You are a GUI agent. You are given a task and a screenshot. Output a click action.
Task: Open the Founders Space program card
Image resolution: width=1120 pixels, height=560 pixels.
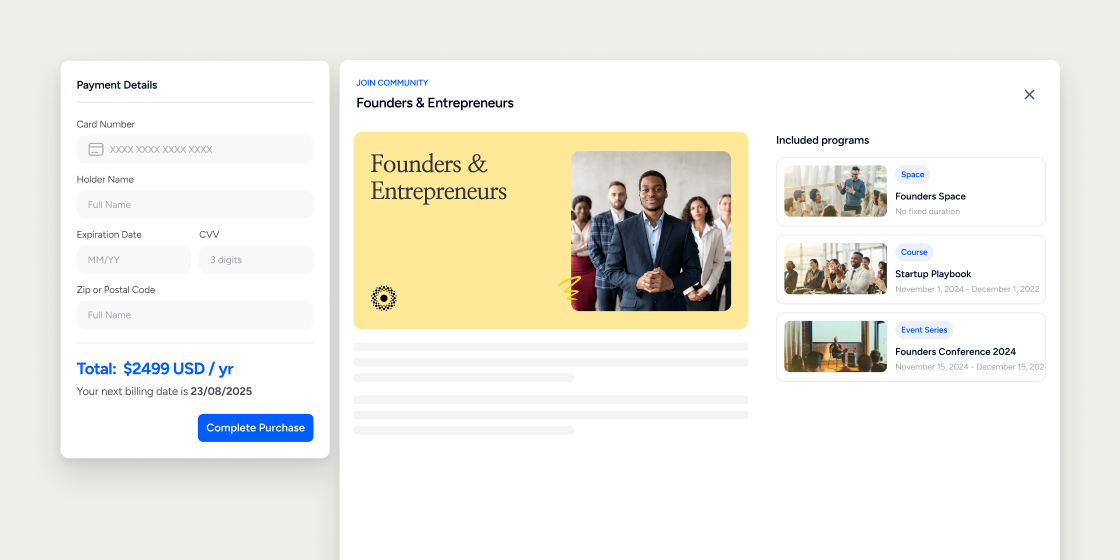click(911, 191)
